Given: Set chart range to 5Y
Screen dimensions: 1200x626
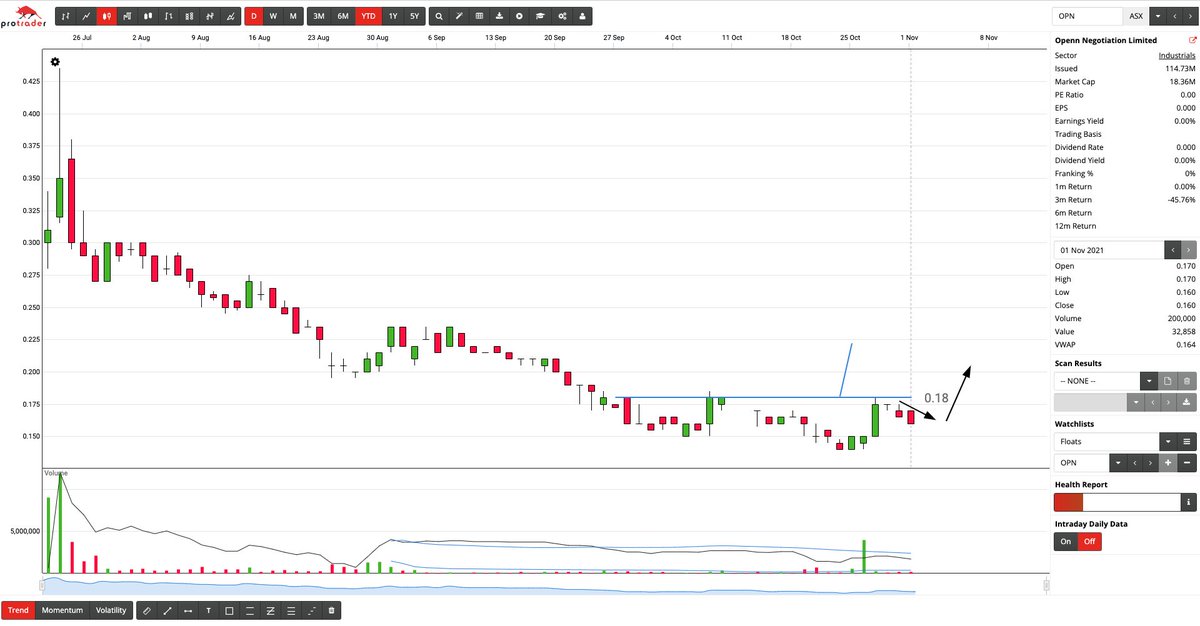Looking at the screenshot, I should tap(414, 16).
